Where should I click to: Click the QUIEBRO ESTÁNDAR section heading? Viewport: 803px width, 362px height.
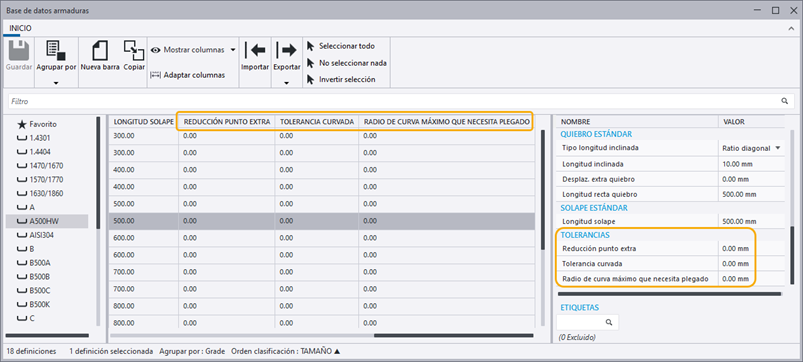[596, 134]
